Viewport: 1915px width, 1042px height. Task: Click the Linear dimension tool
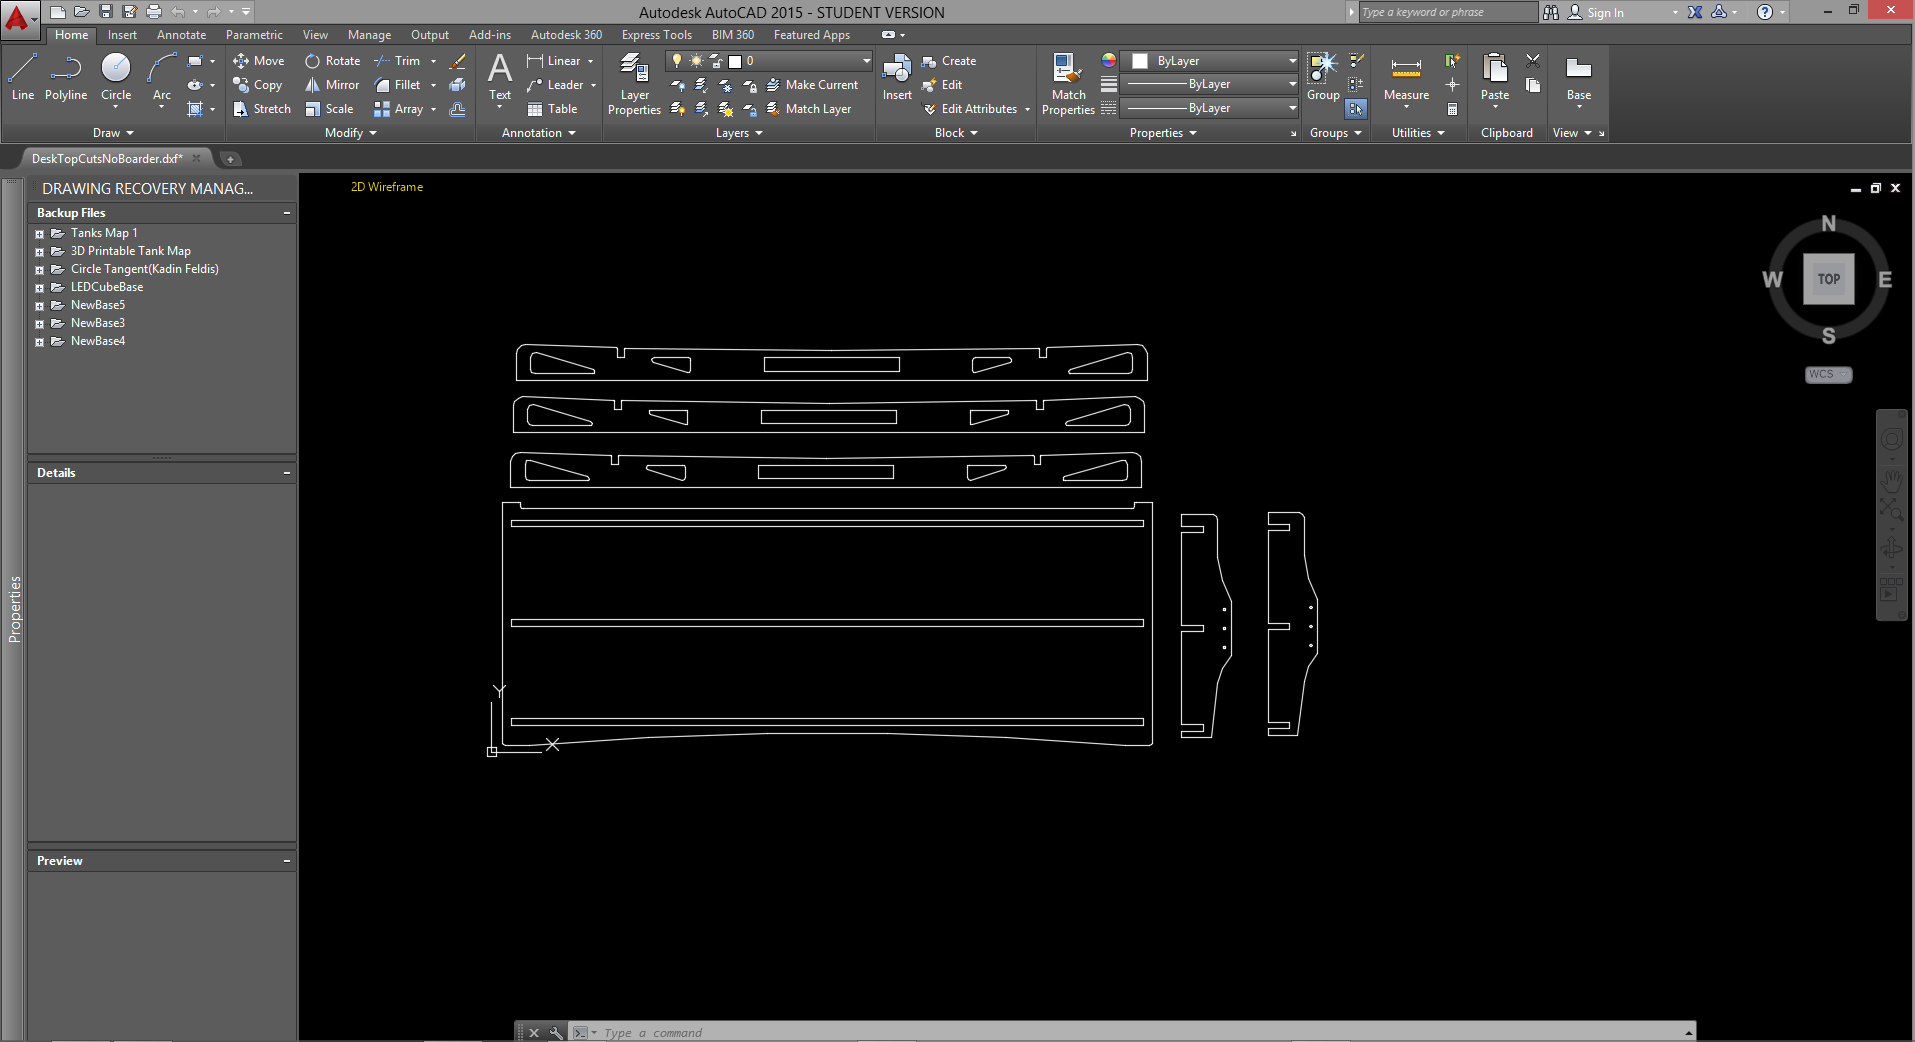coord(554,61)
